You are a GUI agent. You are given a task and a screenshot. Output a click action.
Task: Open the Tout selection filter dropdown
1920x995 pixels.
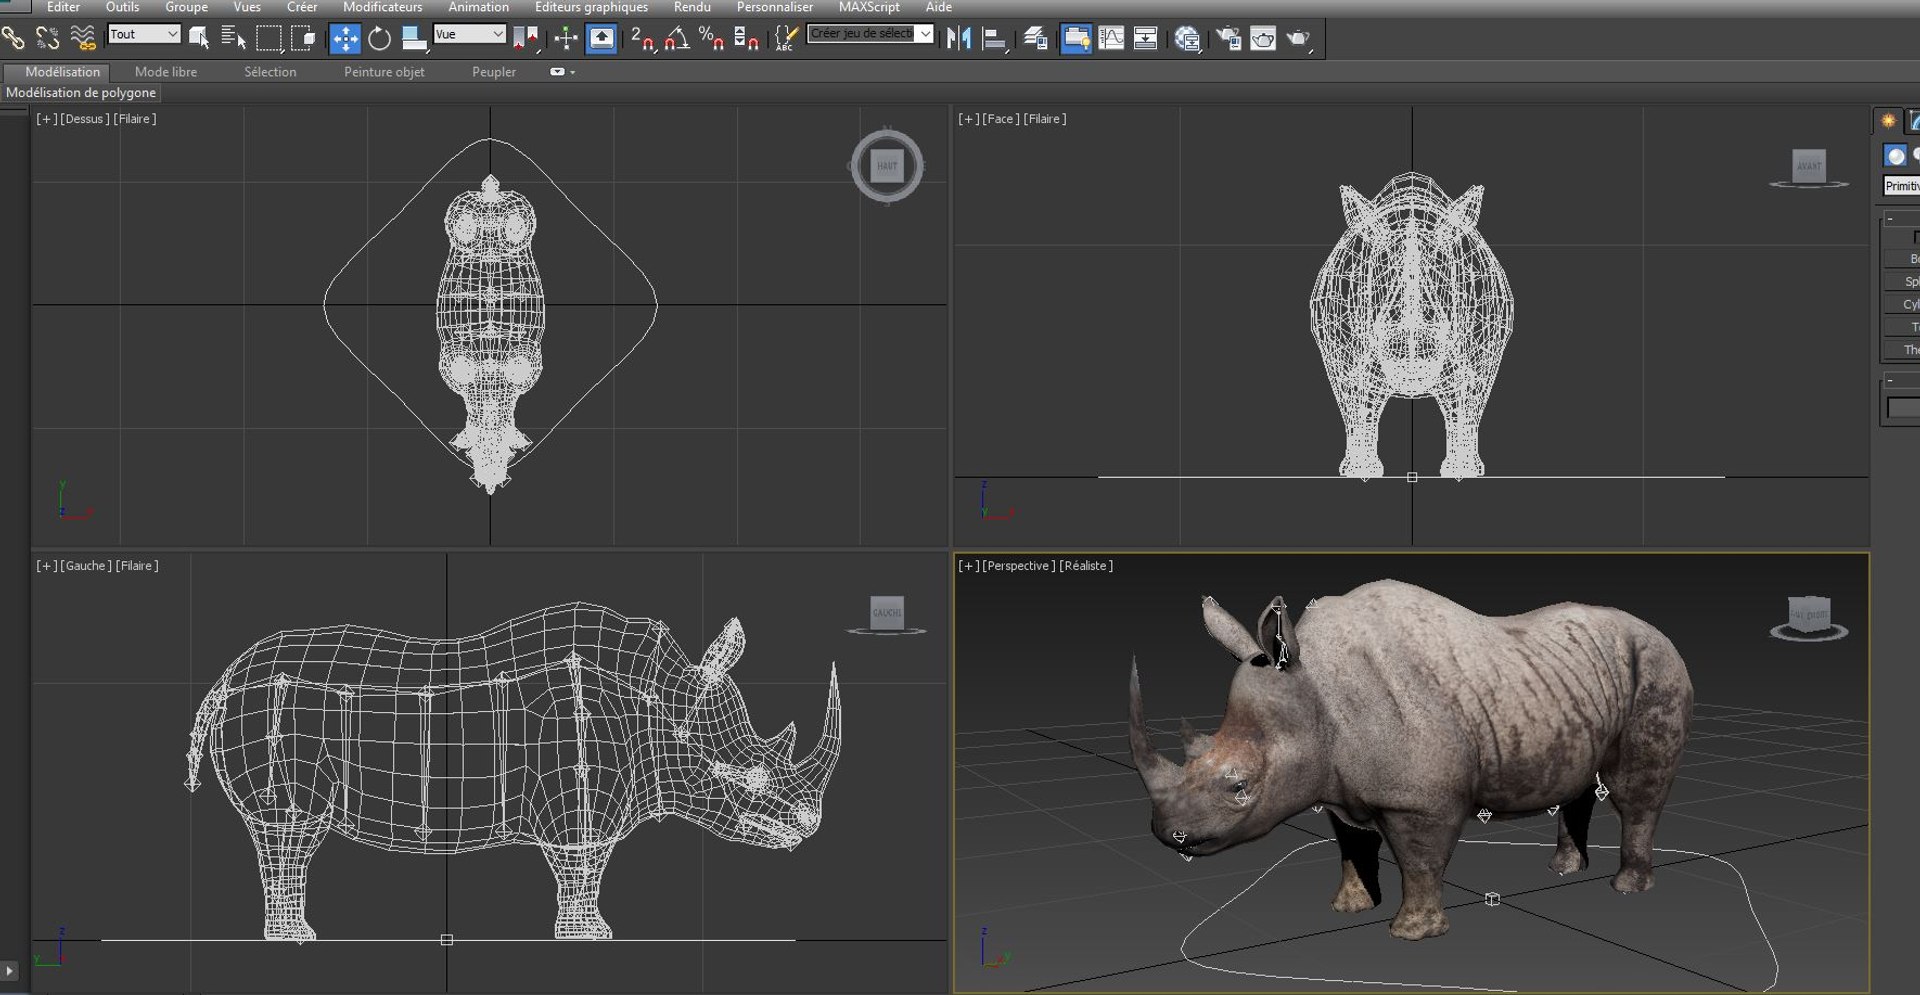tap(144, 34)
